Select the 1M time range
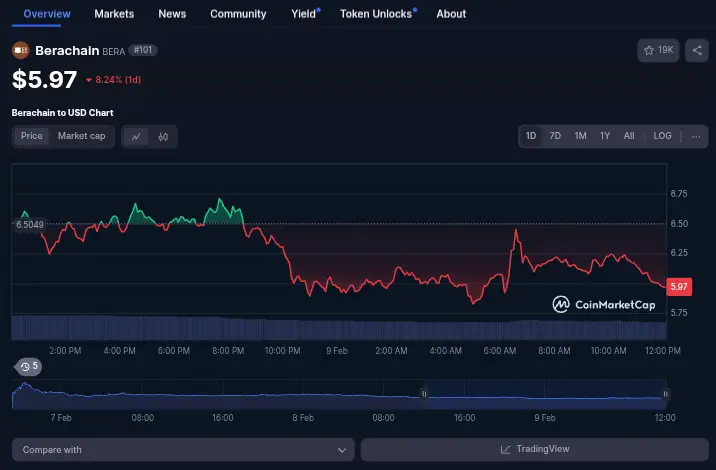This screenshot has height=470, width=716. click(580, 136)
